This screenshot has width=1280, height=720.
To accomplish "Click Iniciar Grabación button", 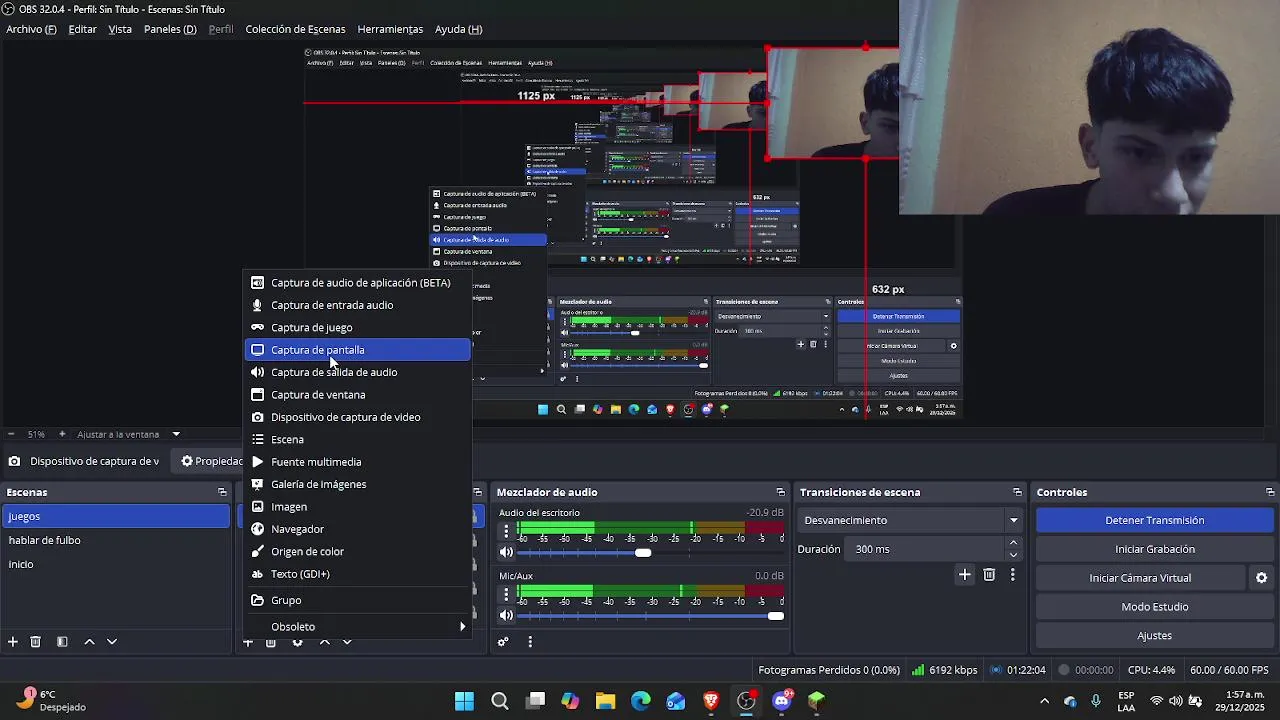I will click(x=1154, y=549).
